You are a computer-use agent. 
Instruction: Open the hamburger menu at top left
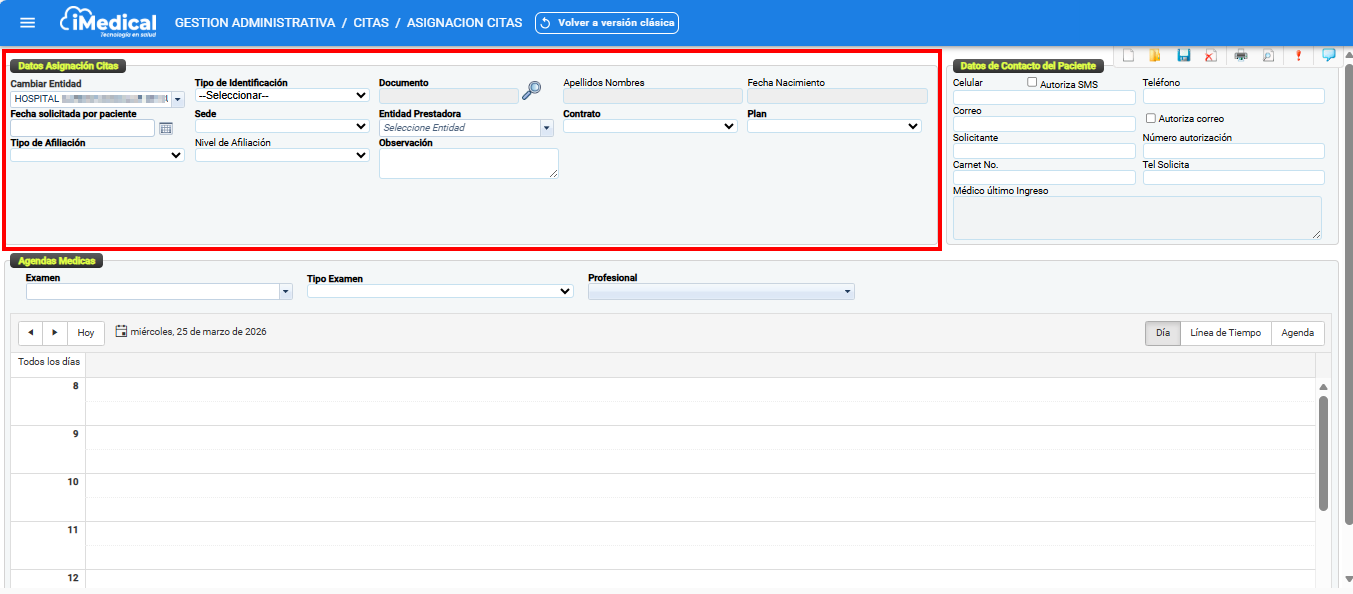[x=28, y=23]
